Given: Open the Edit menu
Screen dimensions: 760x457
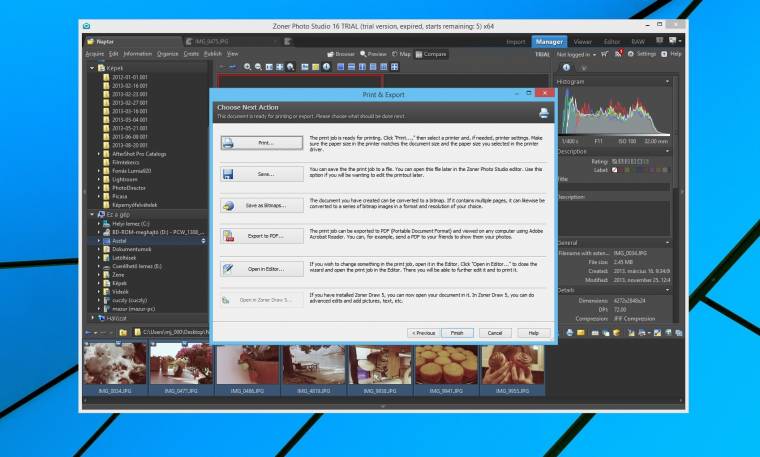Looking at the screenshot, I should 113,54.
